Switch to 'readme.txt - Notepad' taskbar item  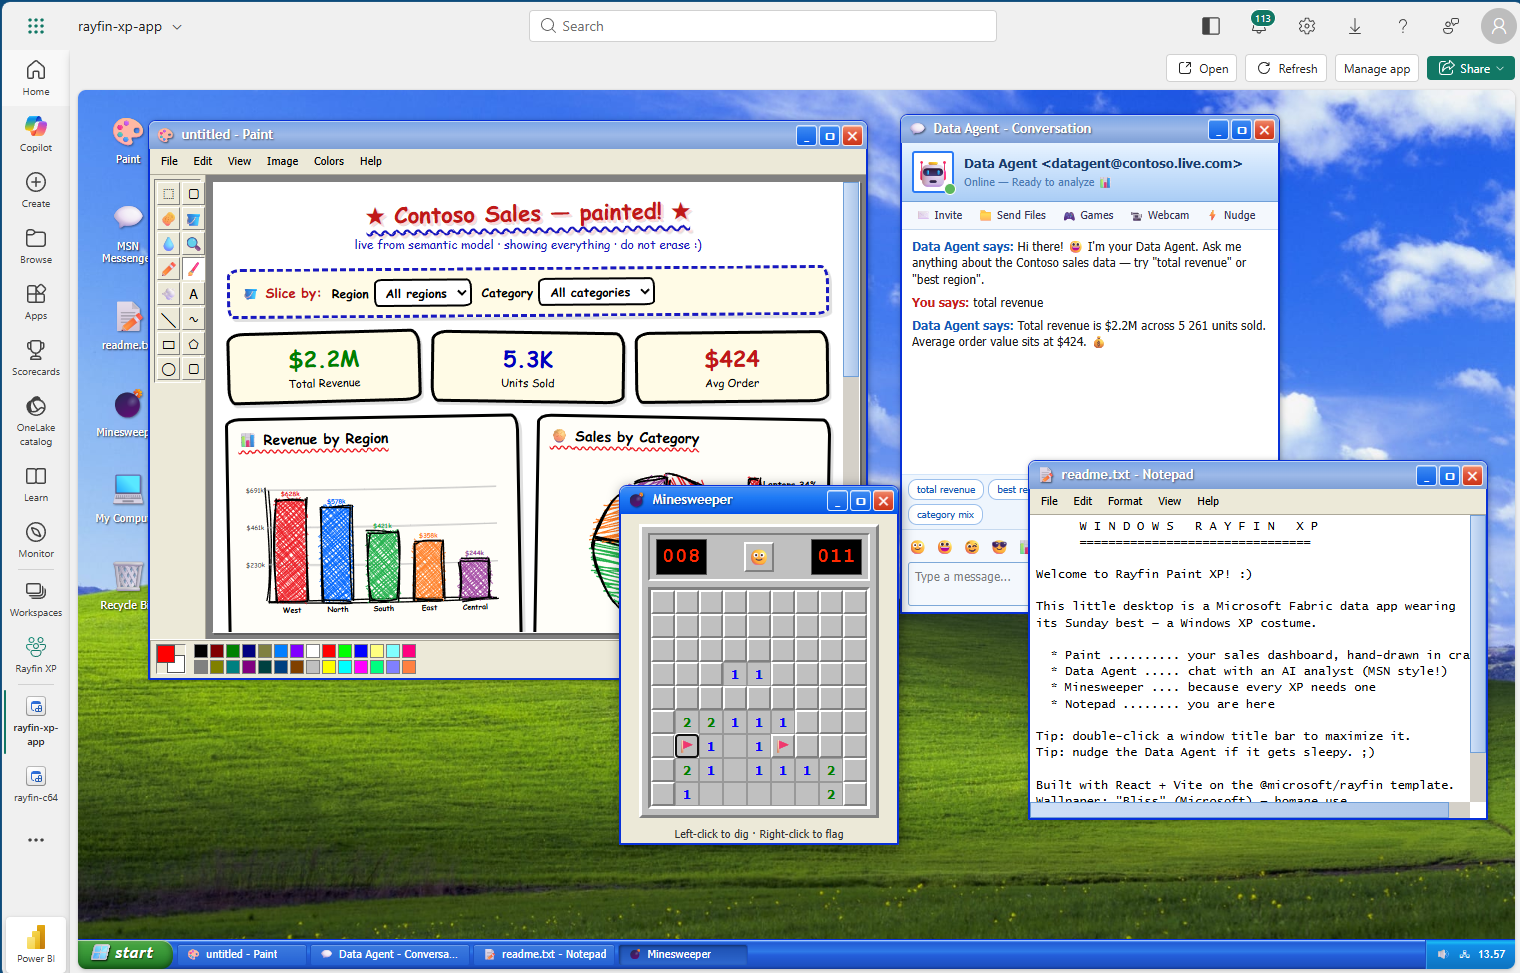coord(544,954)
